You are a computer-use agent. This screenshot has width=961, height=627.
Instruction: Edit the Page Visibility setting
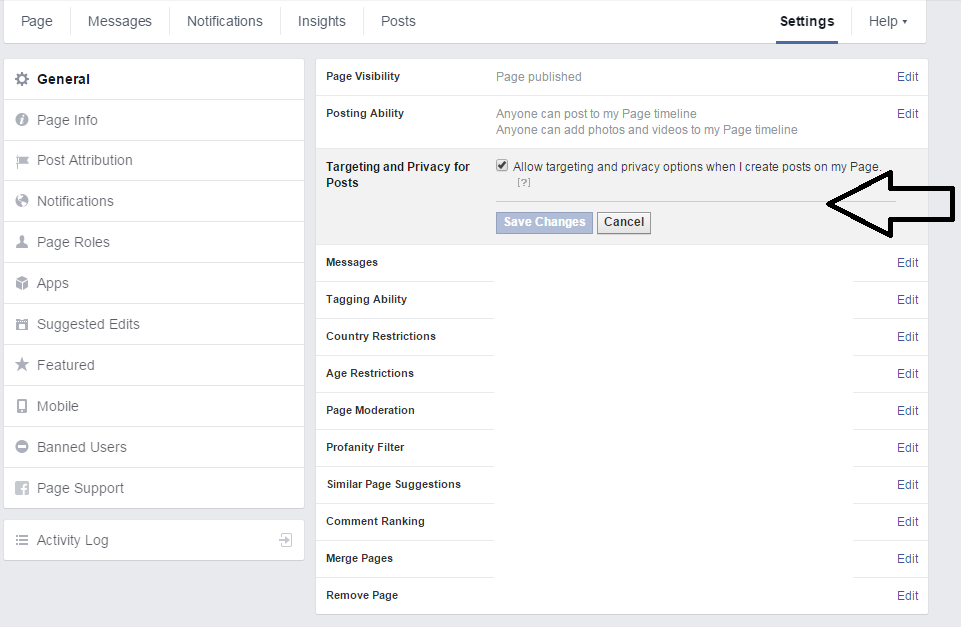908,77
